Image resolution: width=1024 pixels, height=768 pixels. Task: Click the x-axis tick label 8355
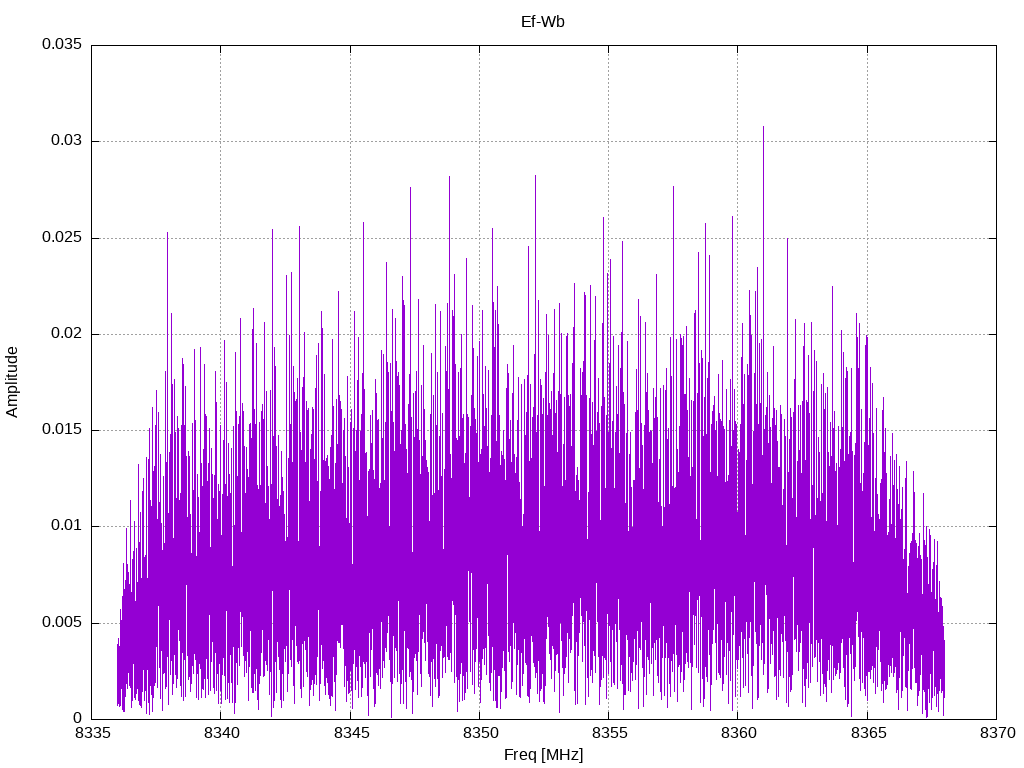pyautogui.click(x=609, y=733)
